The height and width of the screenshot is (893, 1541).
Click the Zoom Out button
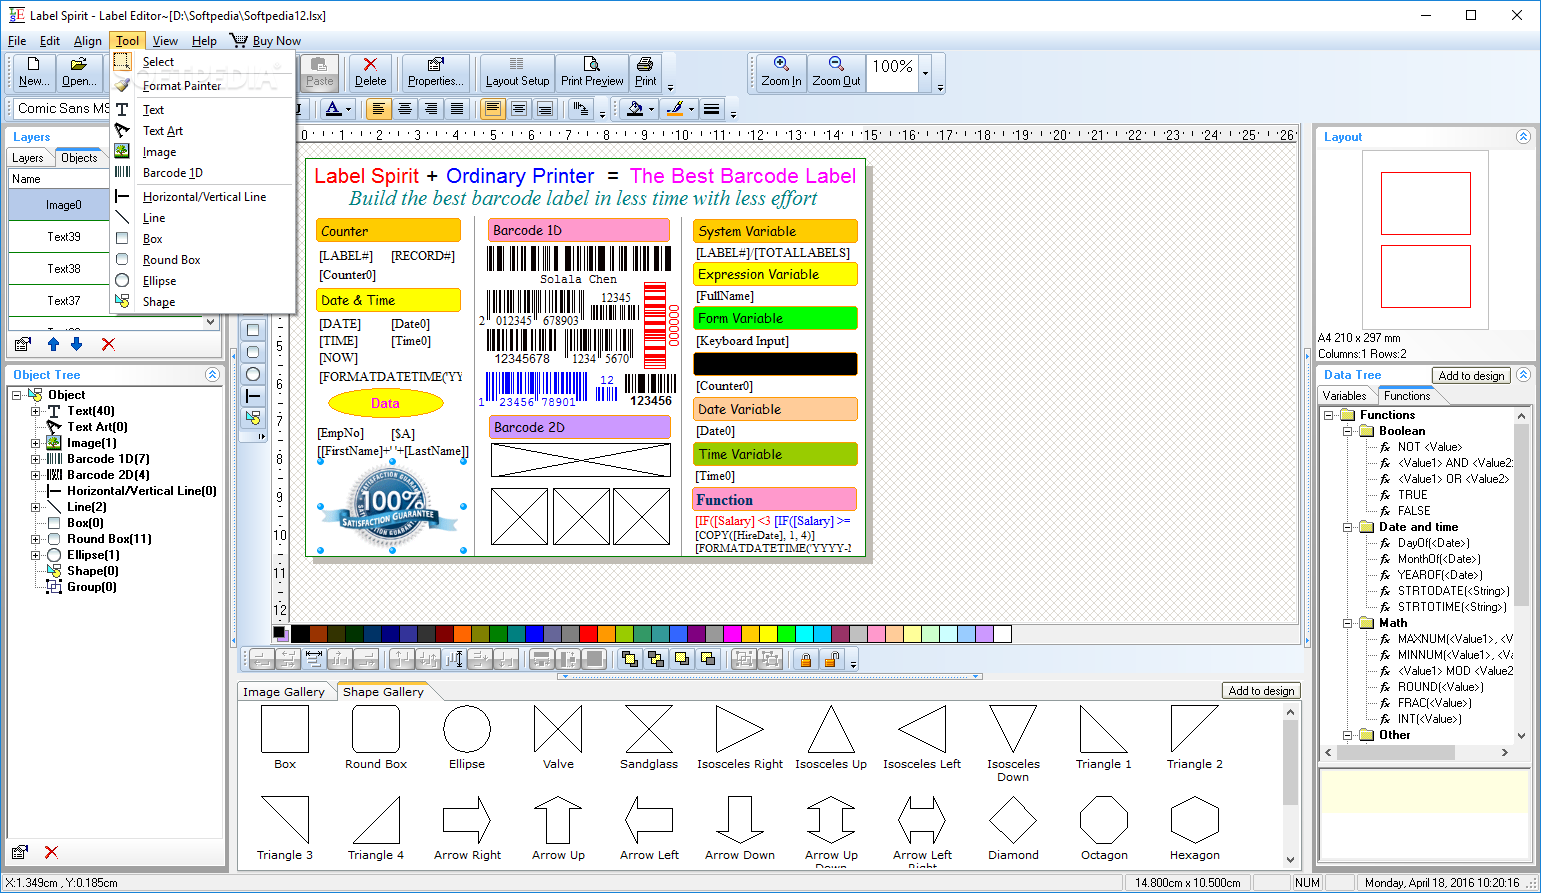click(836, 72)
